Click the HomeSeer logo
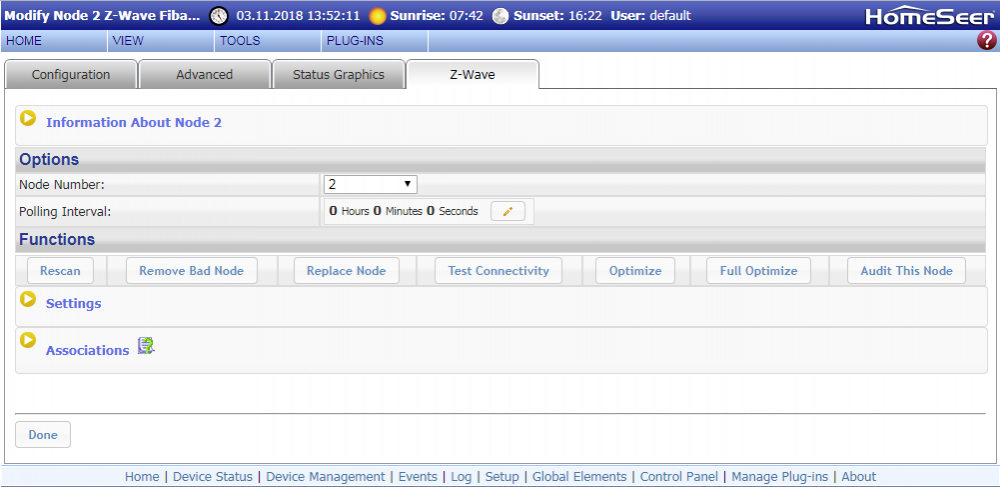This screenshot has height=487, width=1000. tap(916, 16)
